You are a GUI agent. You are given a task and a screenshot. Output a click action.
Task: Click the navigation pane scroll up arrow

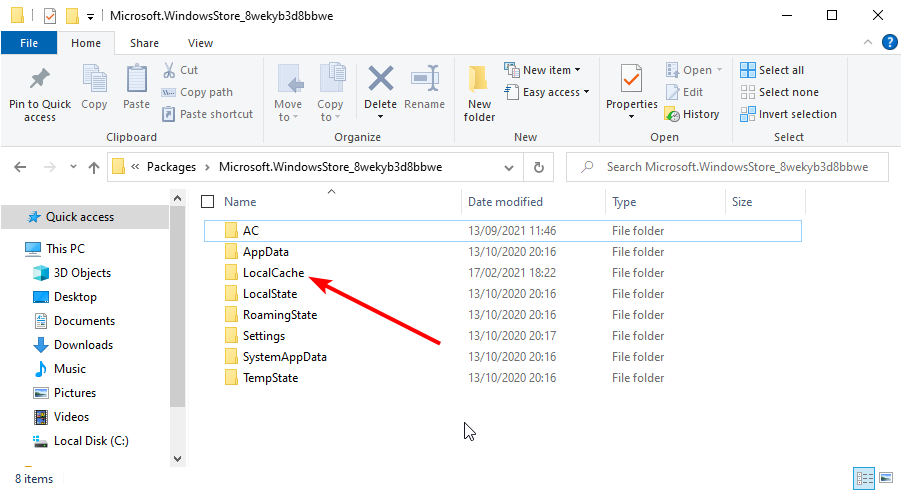point(178,198)
